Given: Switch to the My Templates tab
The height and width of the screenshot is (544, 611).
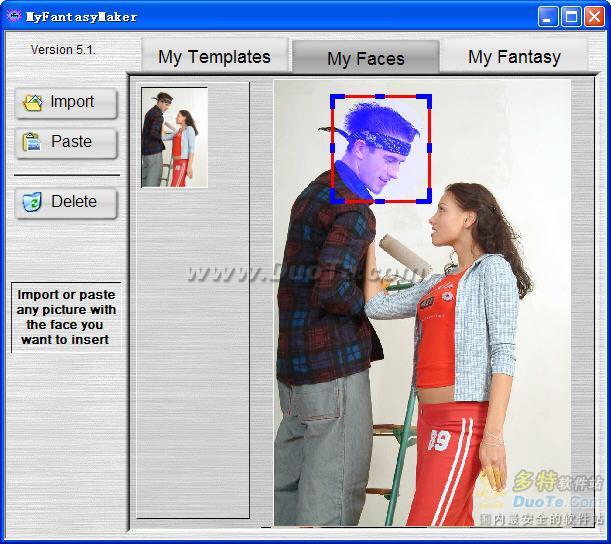Looking at the screenshot, I should [x=214, y=57].
